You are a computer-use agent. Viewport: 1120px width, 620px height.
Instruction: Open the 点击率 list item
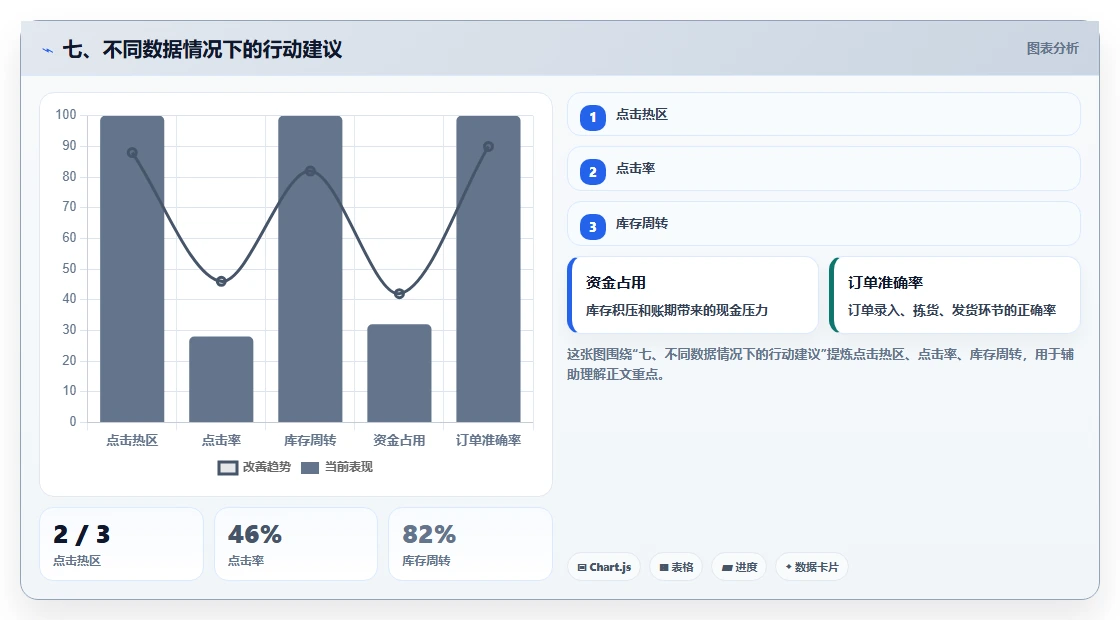pyautogui.click(x=824, y=169)
